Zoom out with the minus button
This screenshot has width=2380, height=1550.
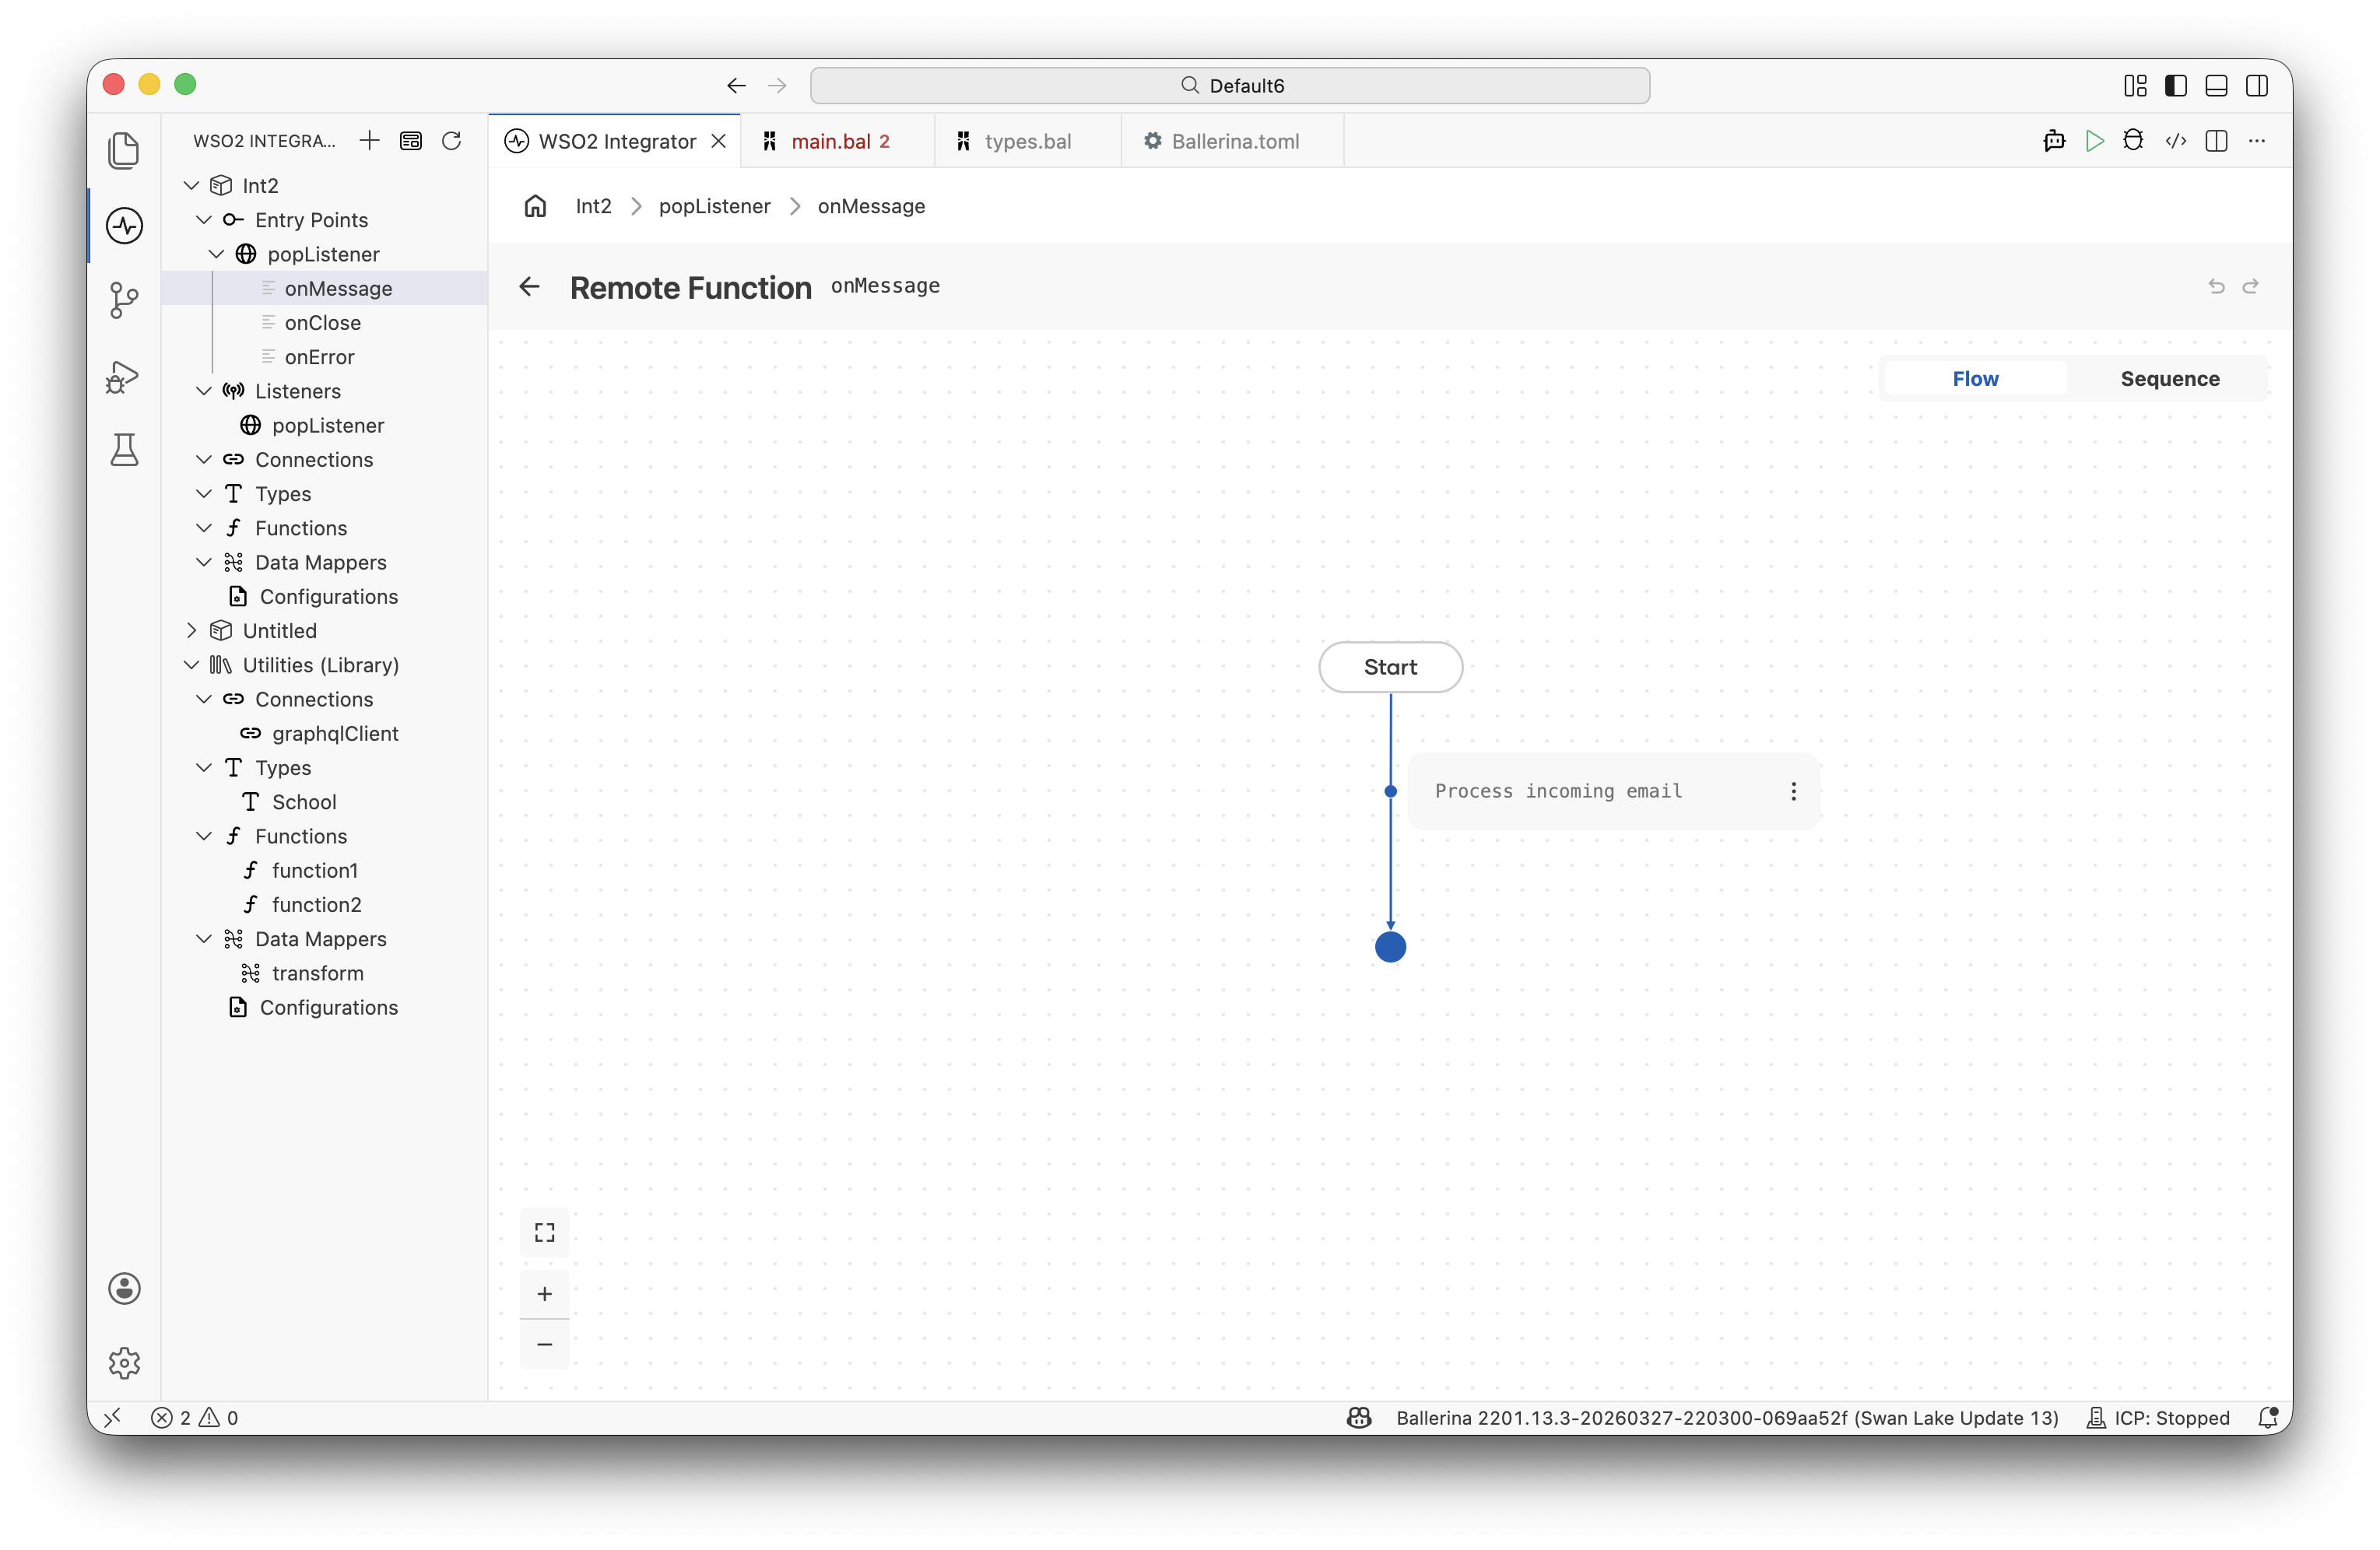[544, 1344]
